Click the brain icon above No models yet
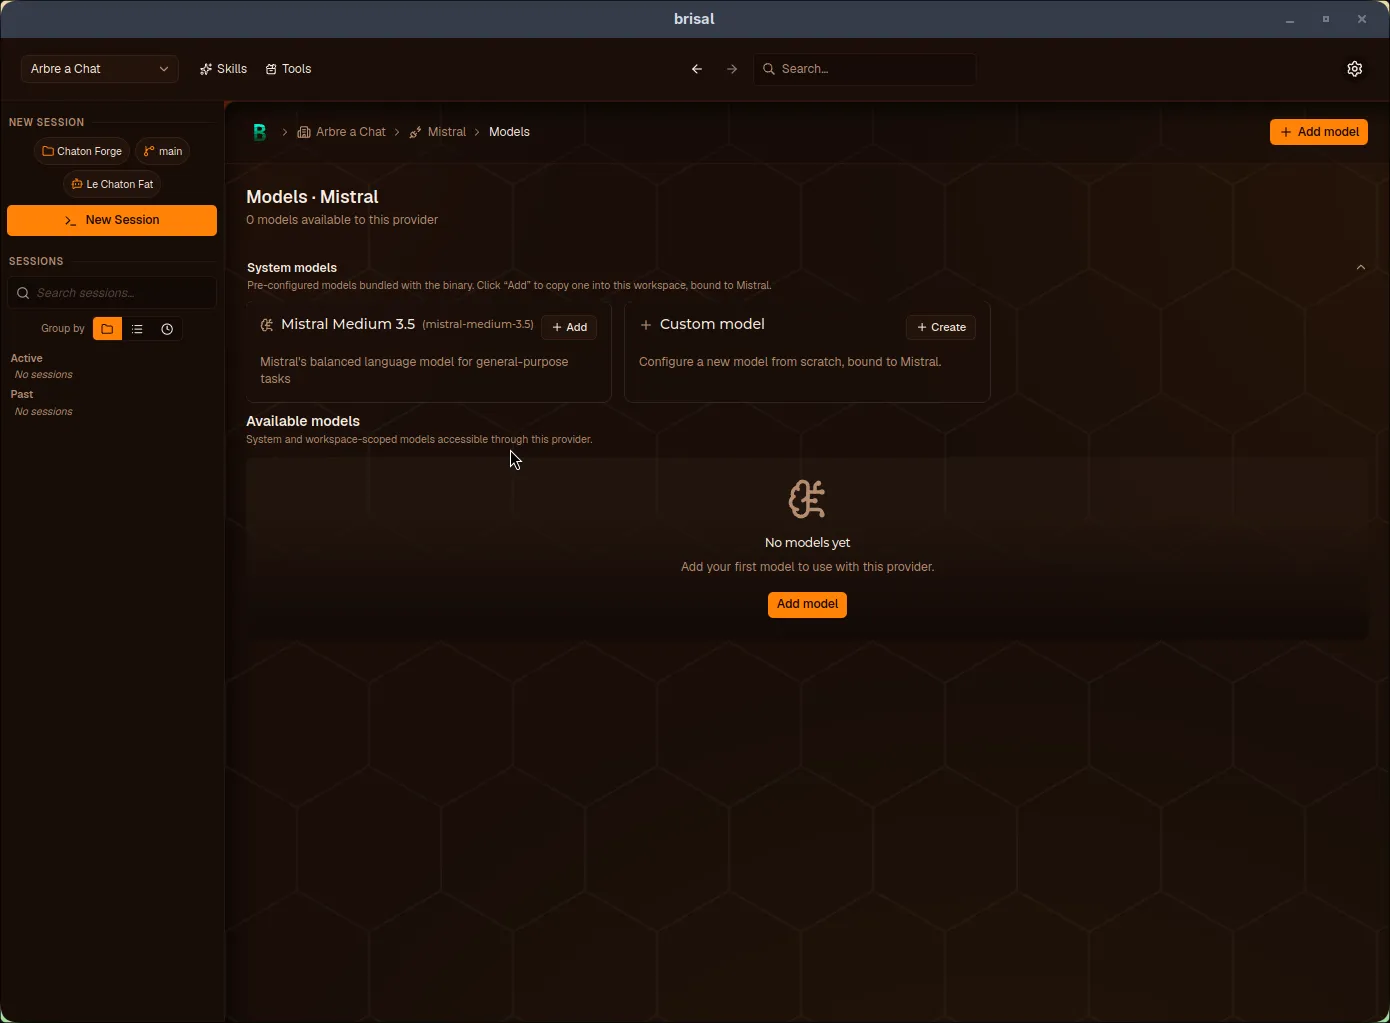The width and height of the screenshot is (1390, 1023). (x=807, y=499)
